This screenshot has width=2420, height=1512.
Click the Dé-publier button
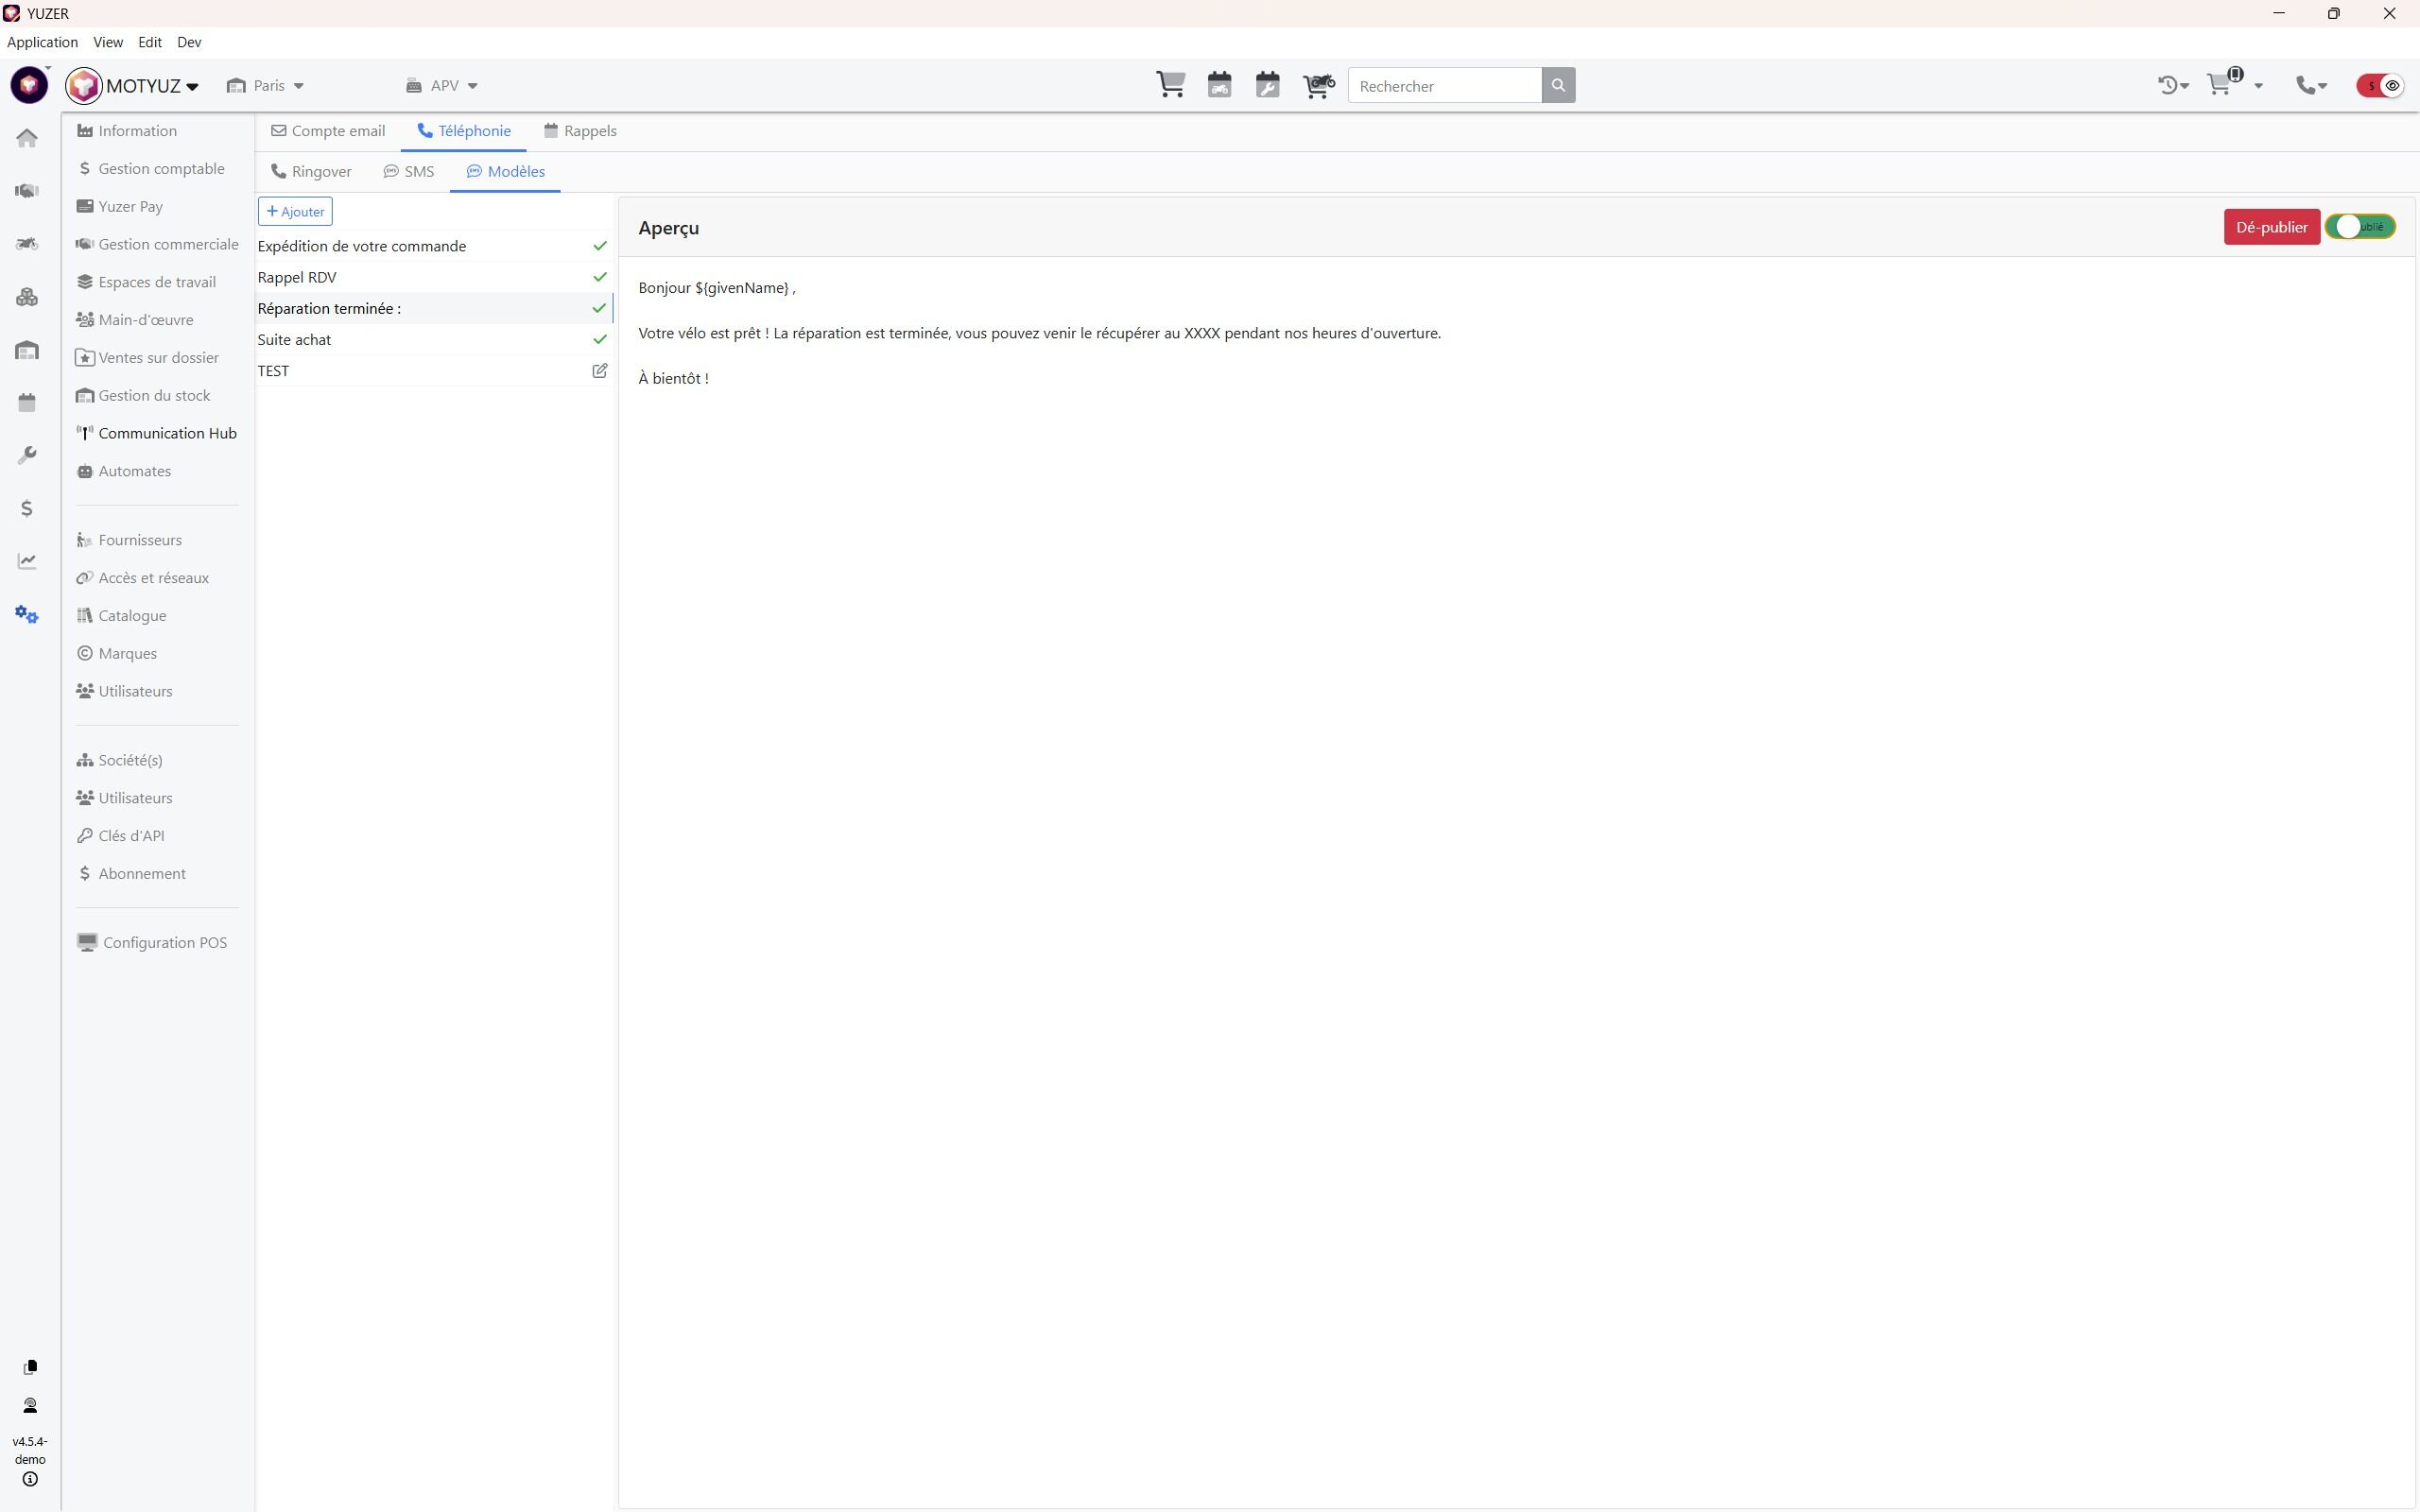point(2270,227)
